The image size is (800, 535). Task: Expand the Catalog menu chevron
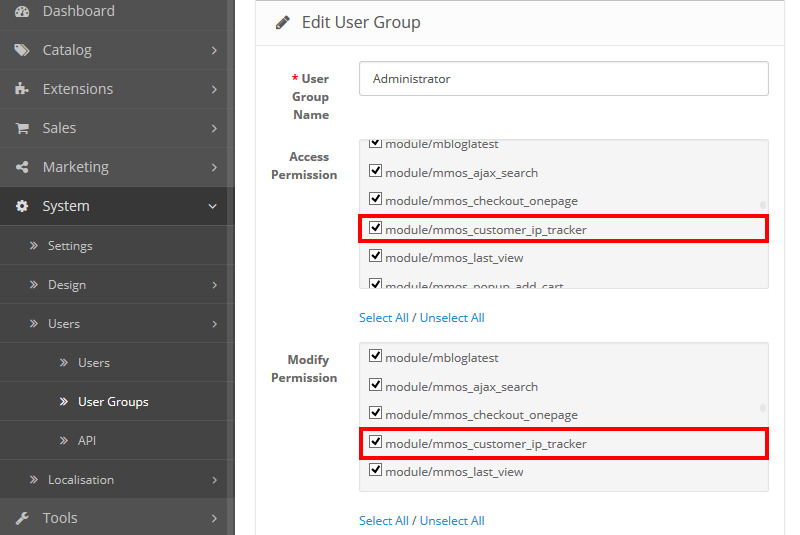(213, 50)
